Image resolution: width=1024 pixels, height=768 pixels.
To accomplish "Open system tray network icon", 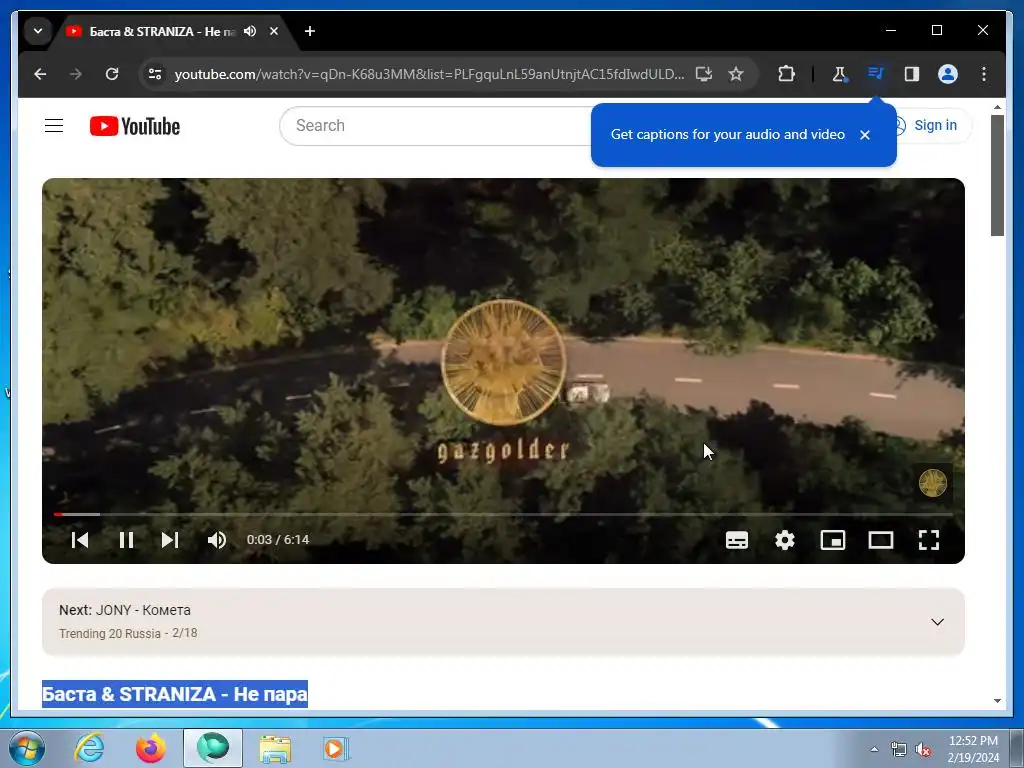I will tap(899, 750).
